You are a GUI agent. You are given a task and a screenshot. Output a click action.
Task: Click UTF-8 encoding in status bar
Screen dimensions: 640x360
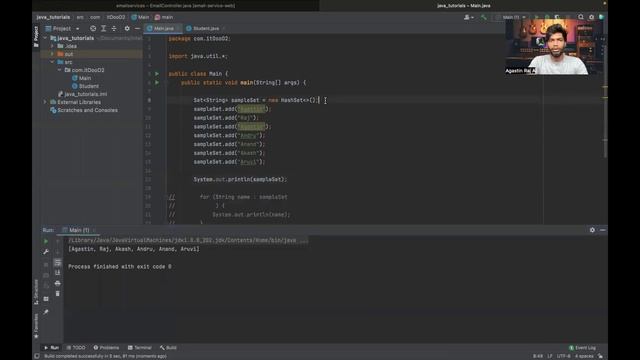564,356
